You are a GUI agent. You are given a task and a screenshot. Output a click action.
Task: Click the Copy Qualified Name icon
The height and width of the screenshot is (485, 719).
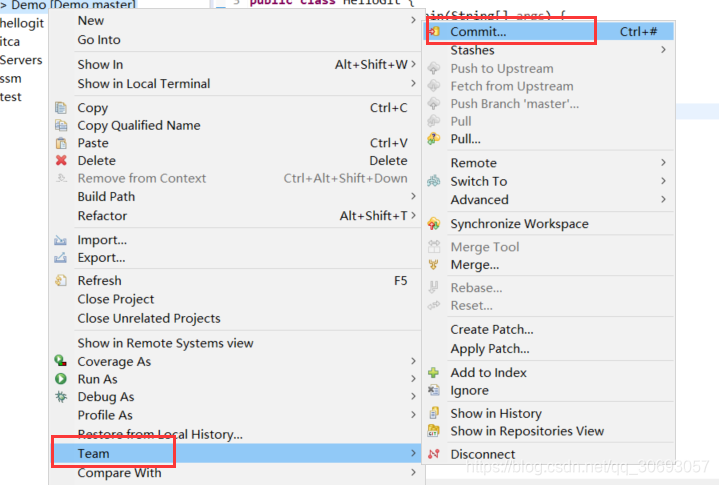click(x=61, y=125)
